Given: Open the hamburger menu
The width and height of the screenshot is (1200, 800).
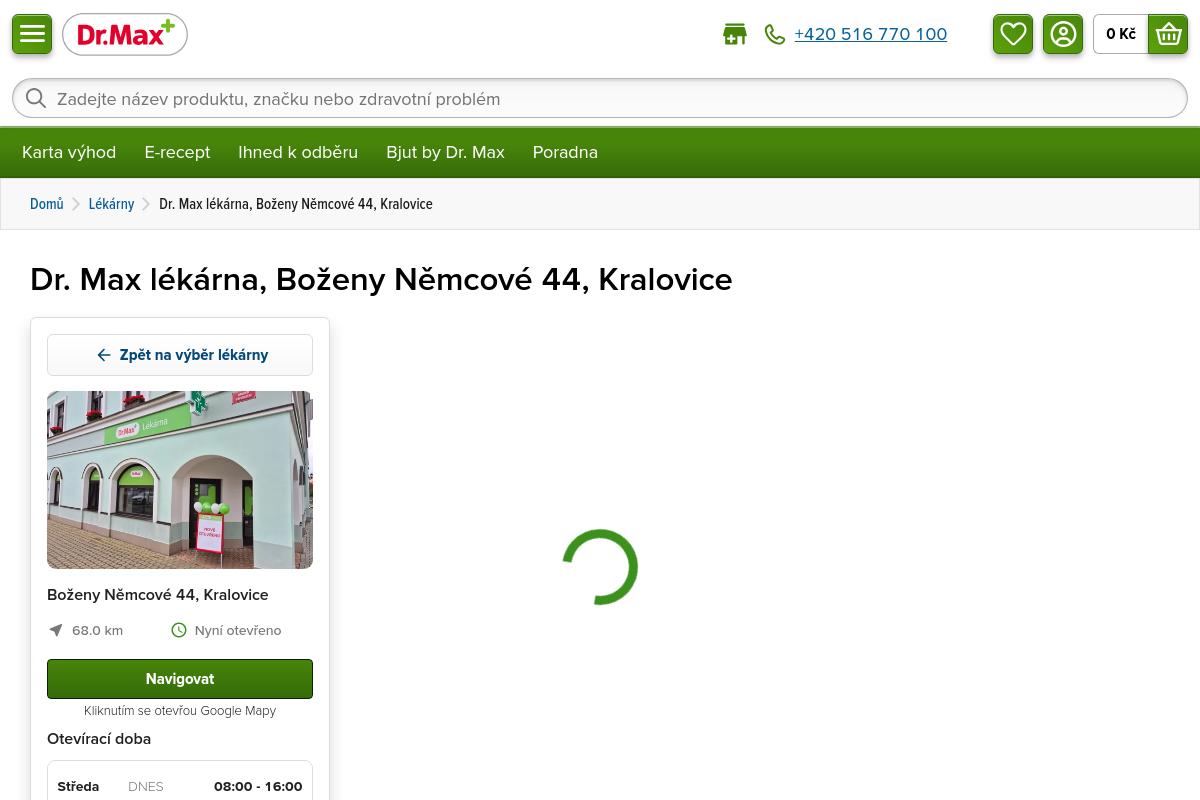Looking at the screenshot, I should tap(32, 34).
